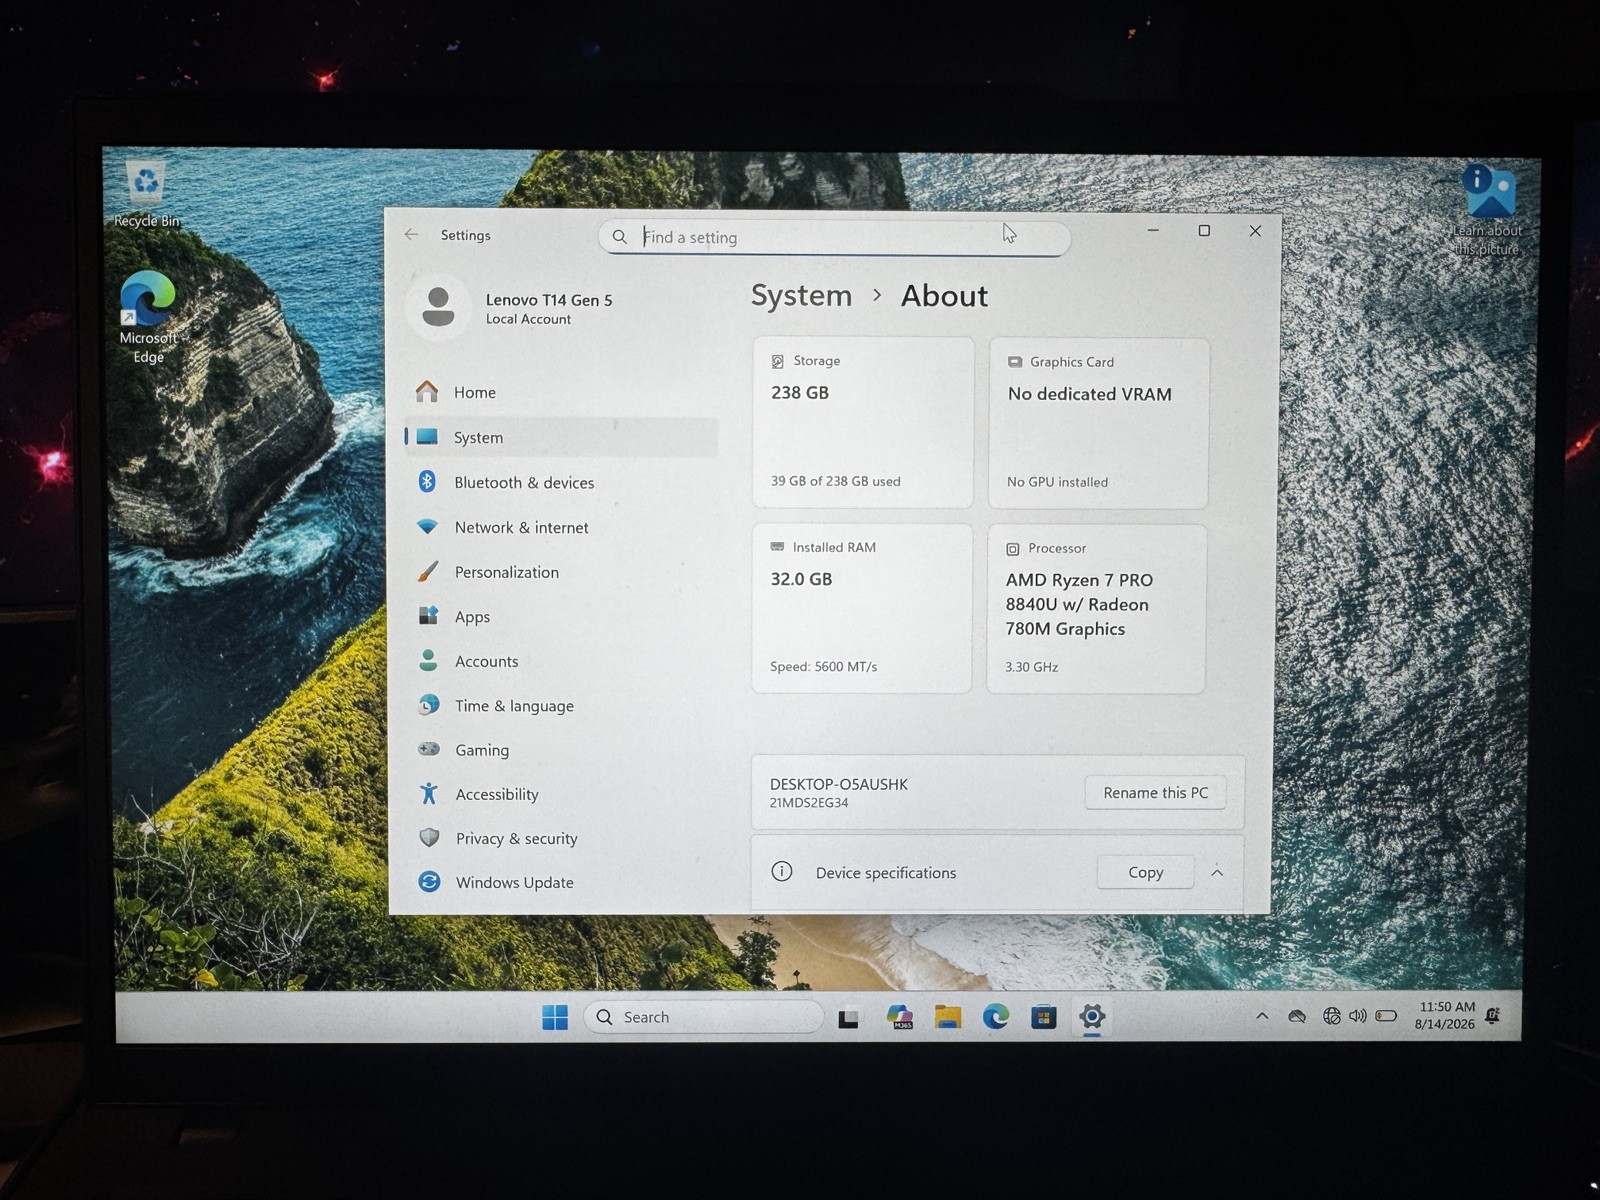Open the OneDrive cloud tray icon
This screenshot has height=1200, width=1600.
pyautogui.click(x=1297, y=1016)
